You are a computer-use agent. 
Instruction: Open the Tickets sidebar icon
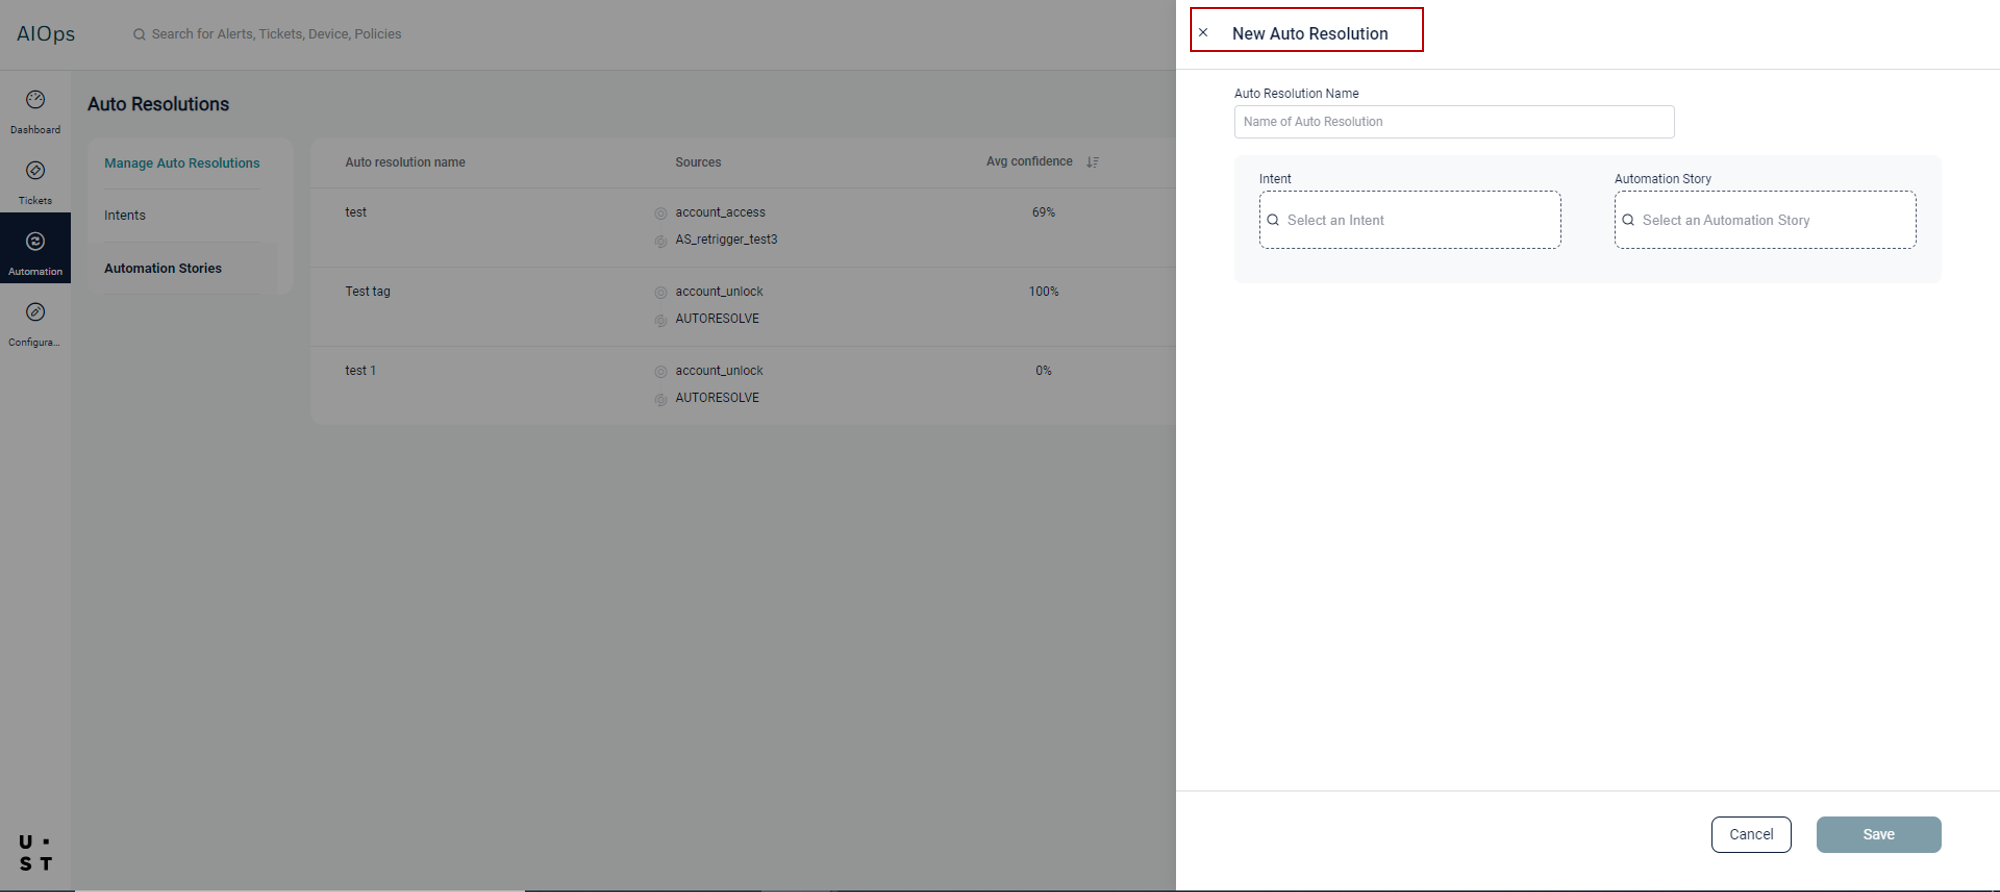(x=35, y=171)
